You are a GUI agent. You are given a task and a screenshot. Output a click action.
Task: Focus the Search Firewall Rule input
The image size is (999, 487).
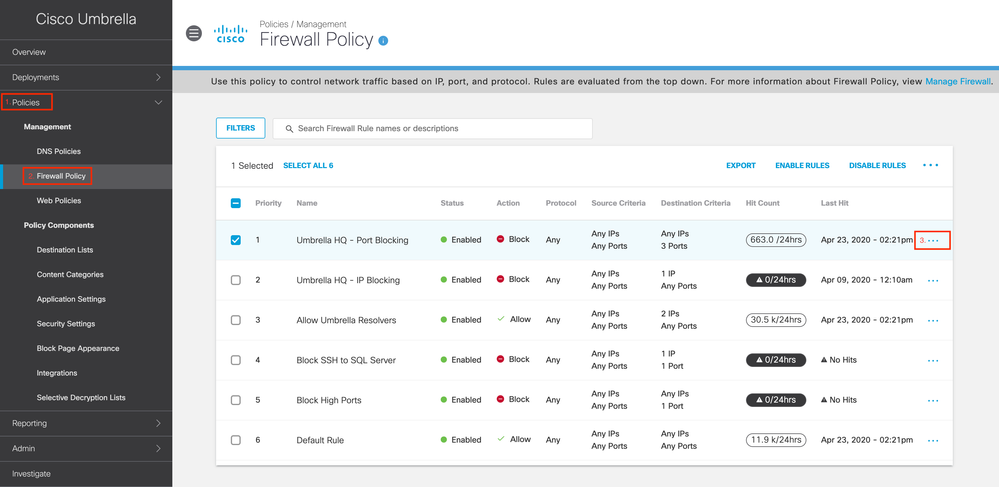point(440,129)
